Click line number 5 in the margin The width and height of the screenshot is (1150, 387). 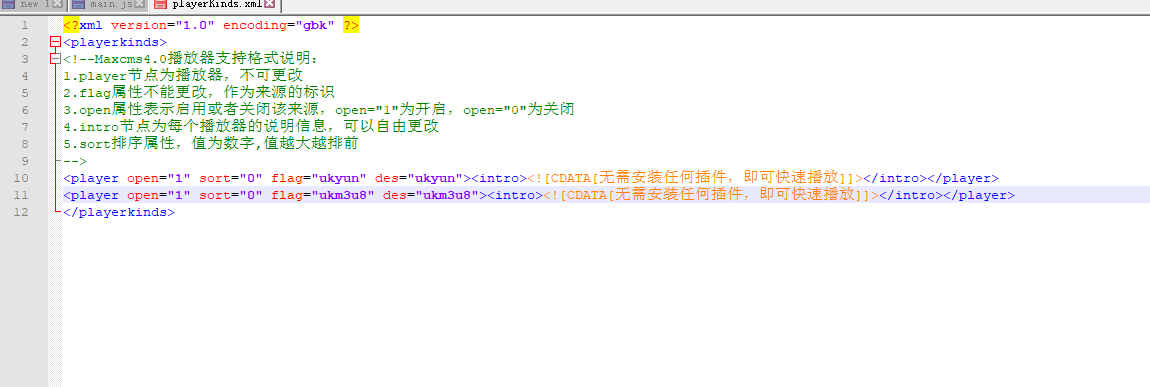tap(25, 93)
